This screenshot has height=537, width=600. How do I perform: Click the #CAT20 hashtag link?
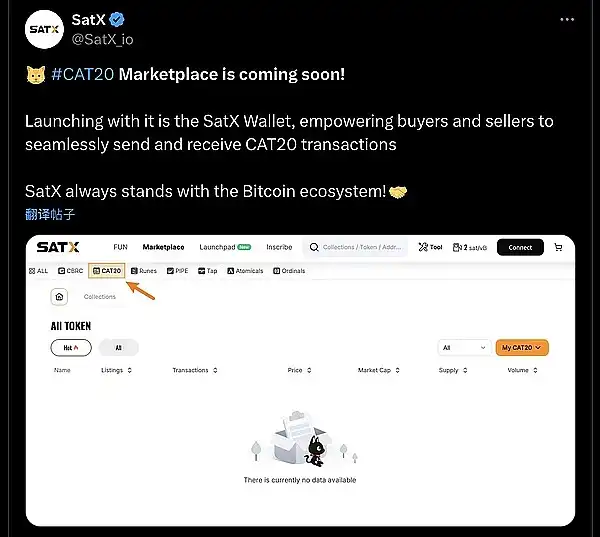point(83,74)
